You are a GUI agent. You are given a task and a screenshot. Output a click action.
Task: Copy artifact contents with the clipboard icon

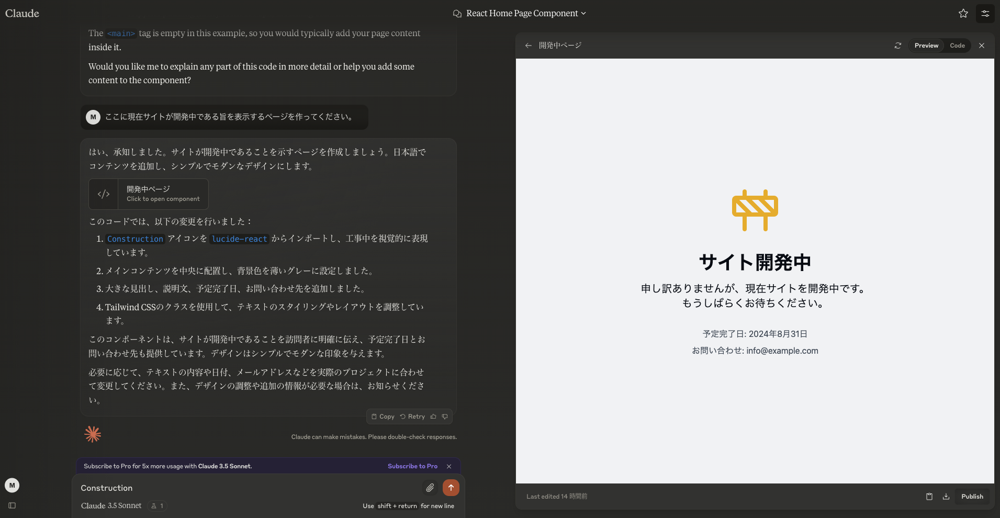click(929, 496)
